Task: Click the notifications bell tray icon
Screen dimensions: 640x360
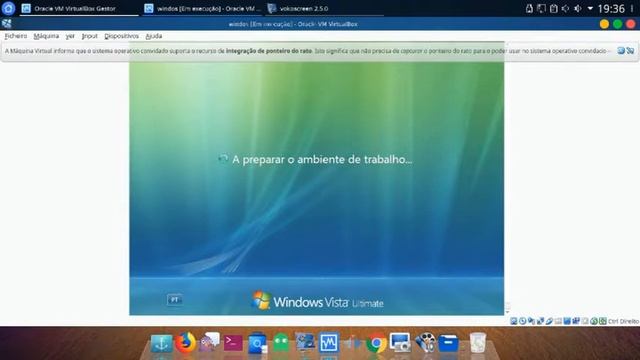Action: click(x=529, y=9)
